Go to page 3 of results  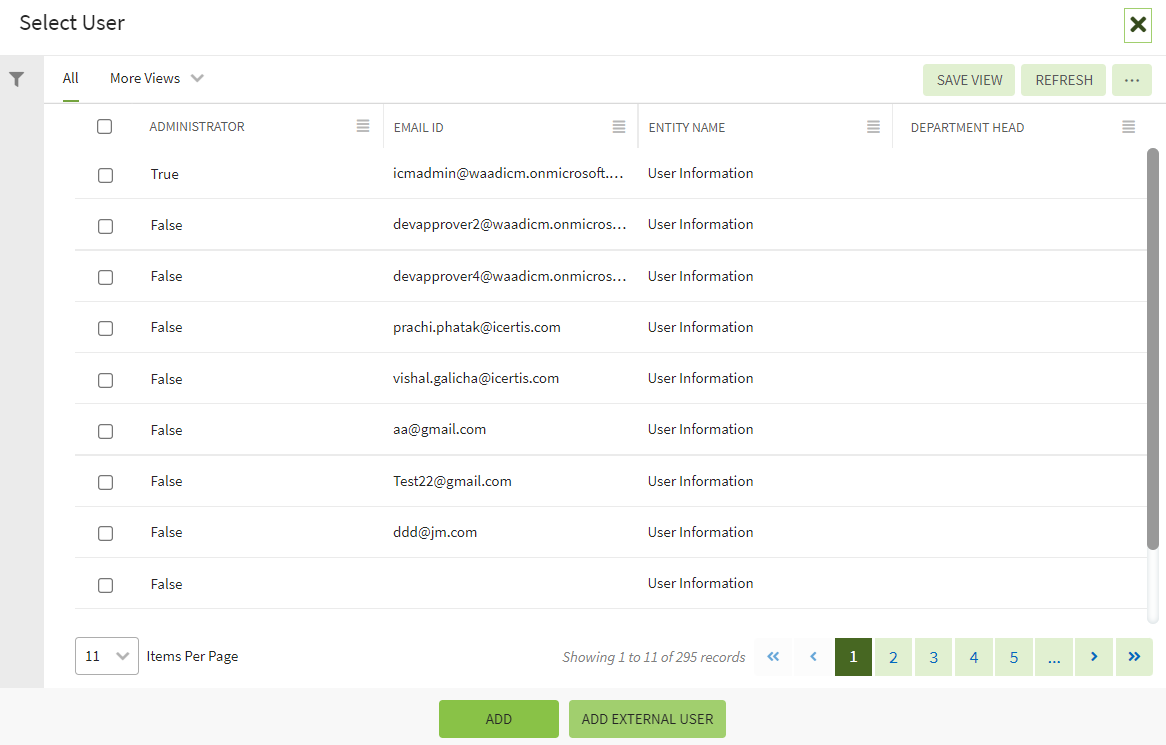pyautogui.click(x=933, y=657)
